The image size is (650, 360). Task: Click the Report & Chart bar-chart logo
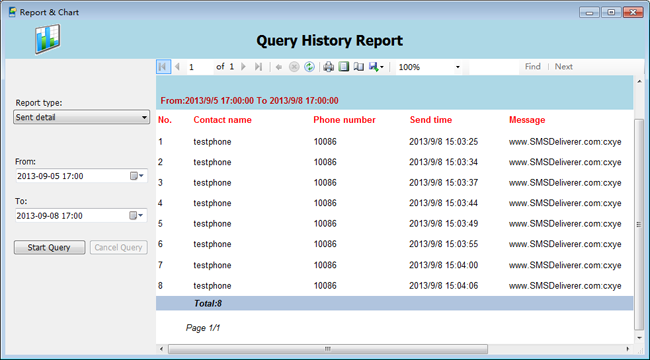click(48, 39)
